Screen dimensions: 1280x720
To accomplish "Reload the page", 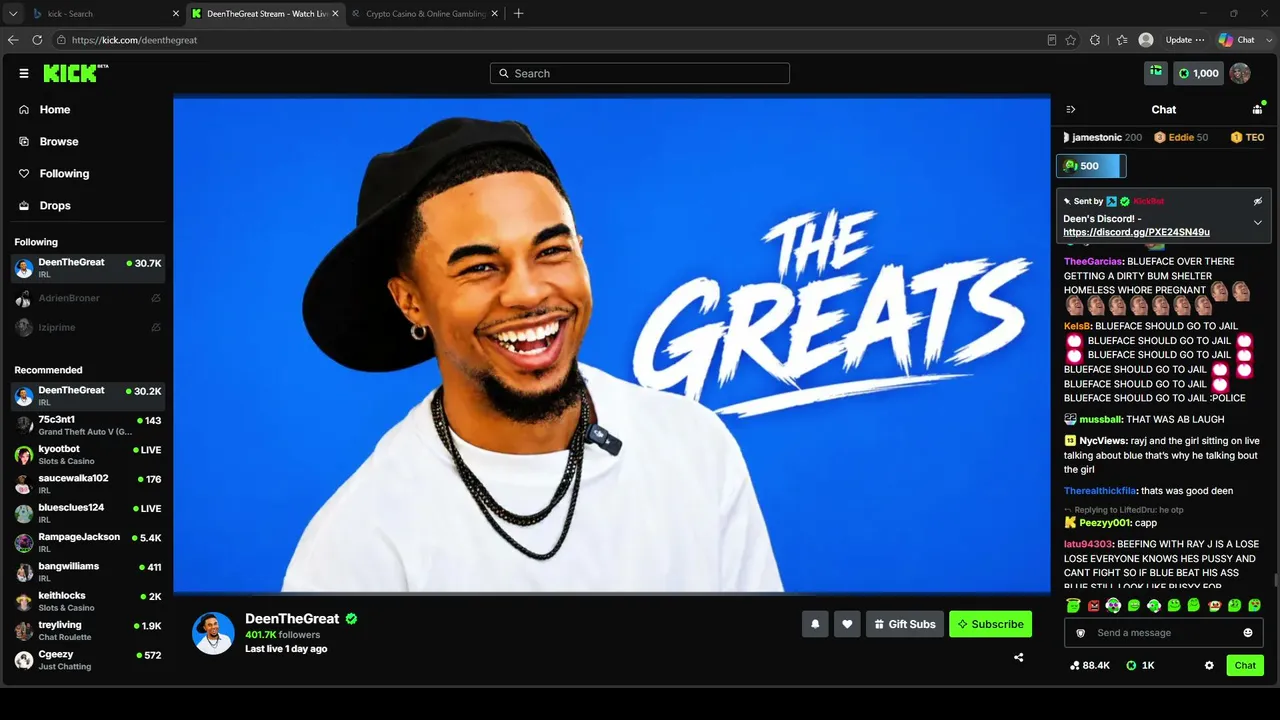I will click(x=37, y=40).
